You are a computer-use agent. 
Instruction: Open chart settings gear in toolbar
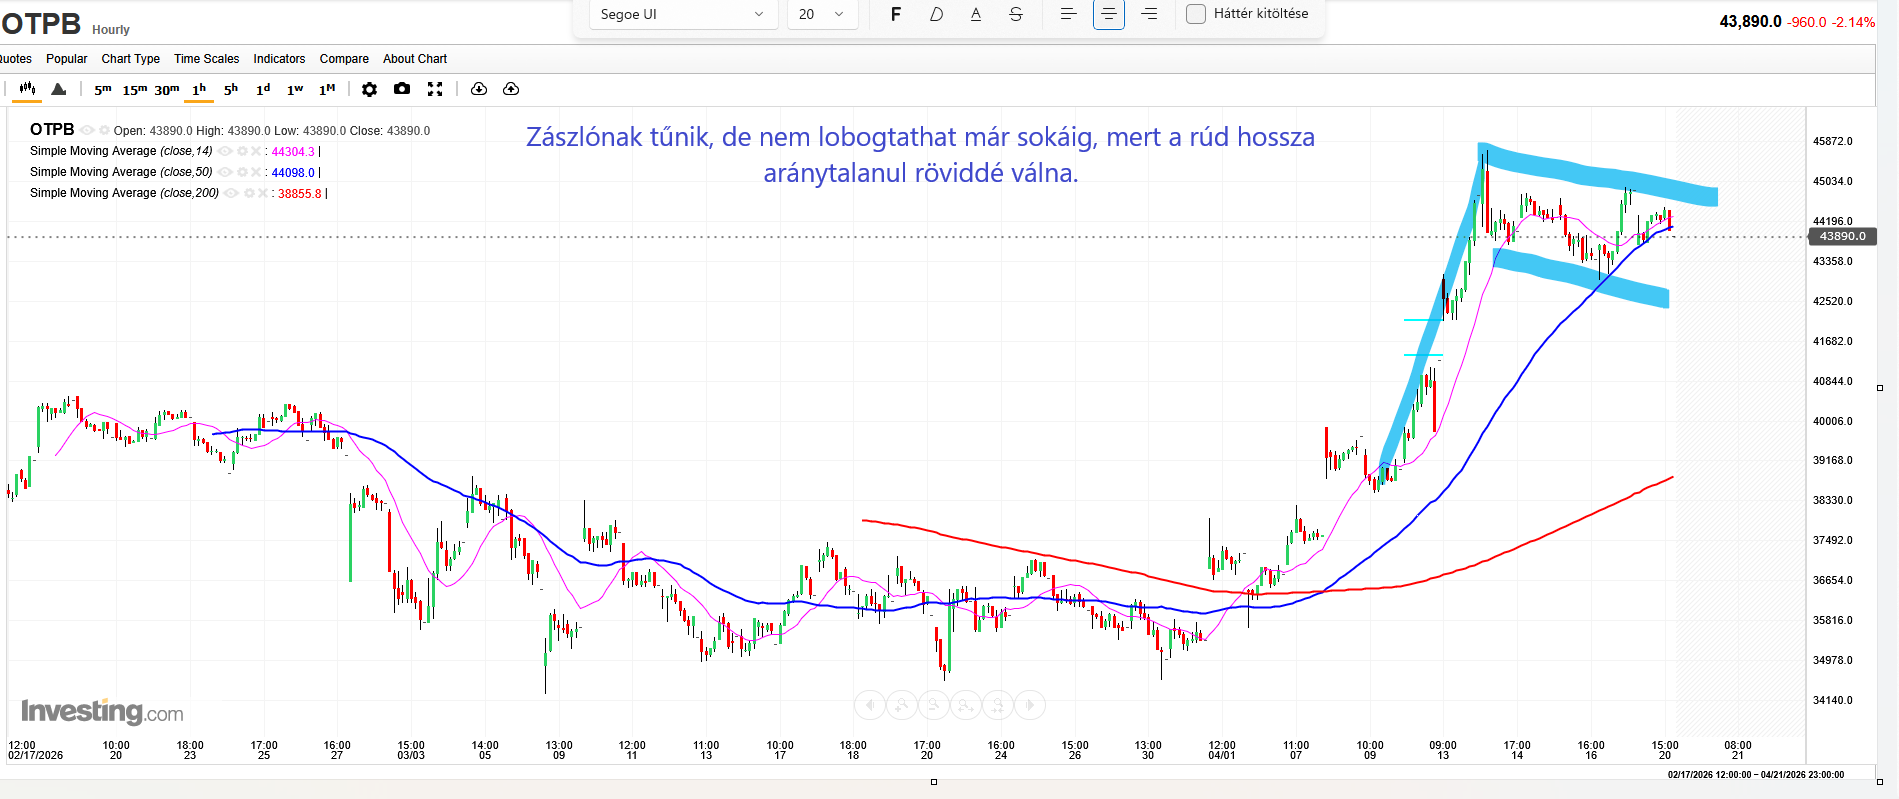(369, 89)
